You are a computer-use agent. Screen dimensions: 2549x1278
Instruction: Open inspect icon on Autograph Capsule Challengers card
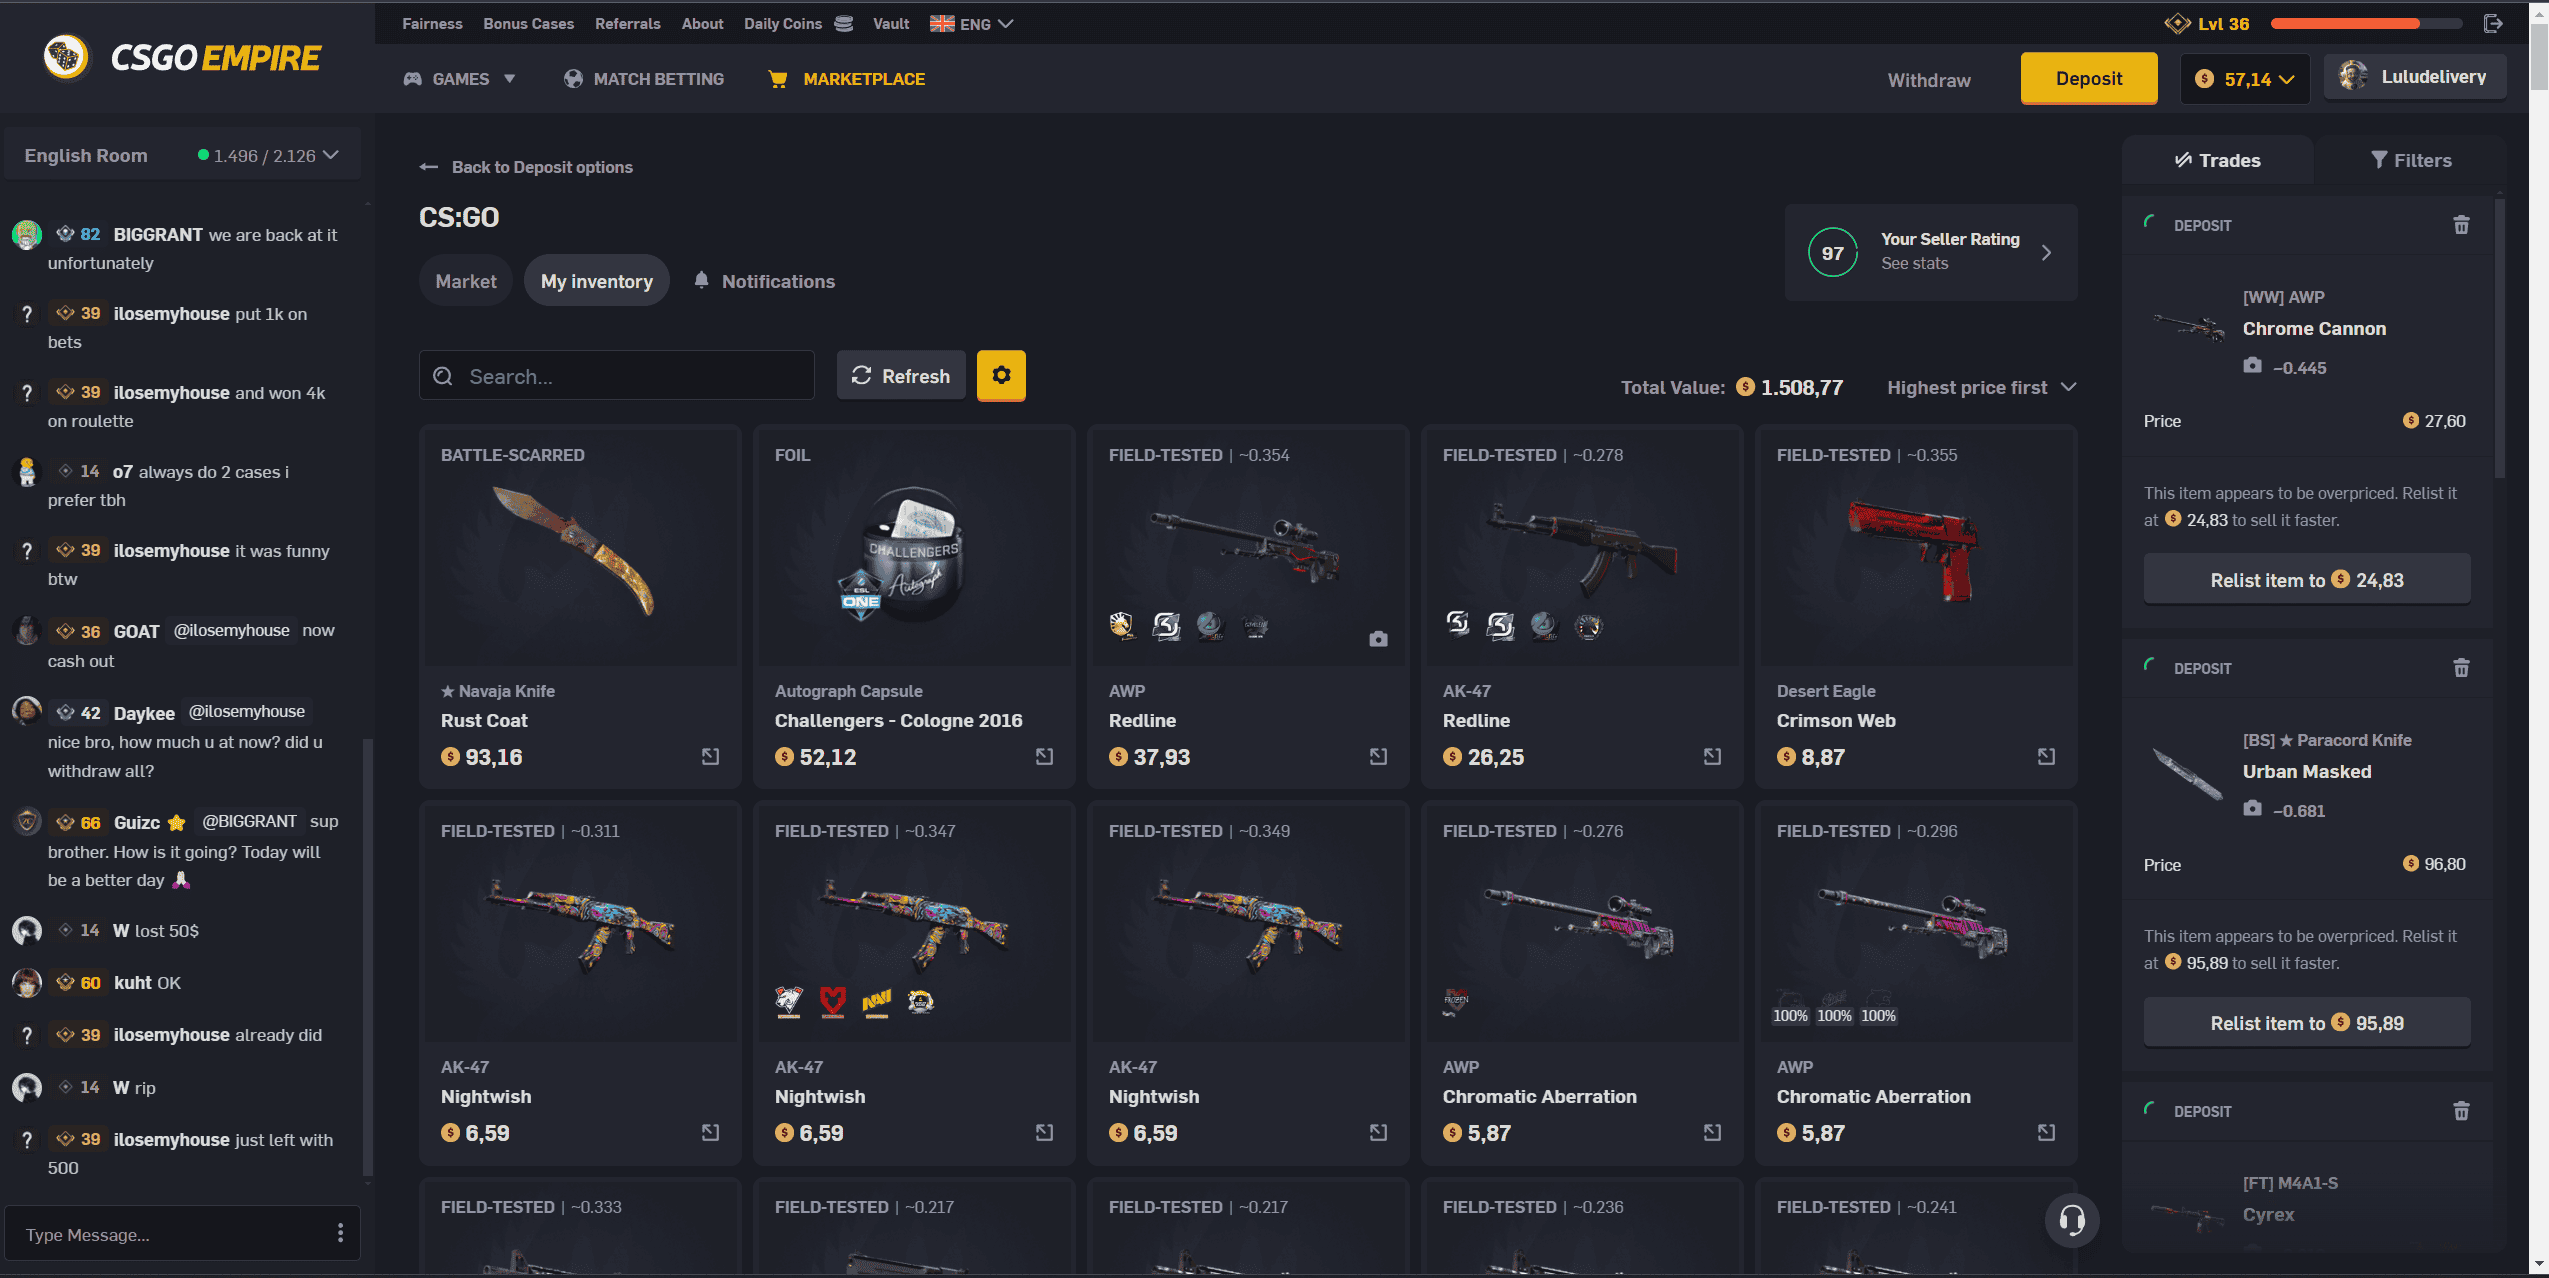pos(1044,757)
